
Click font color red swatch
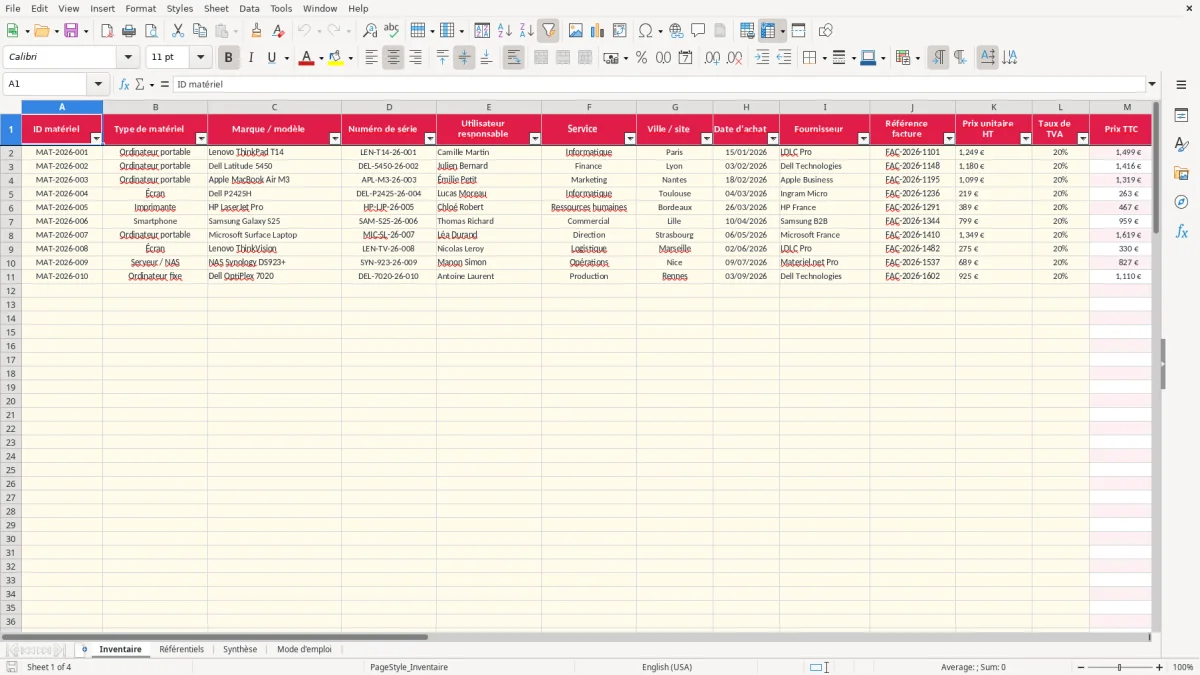pos(305,58)
